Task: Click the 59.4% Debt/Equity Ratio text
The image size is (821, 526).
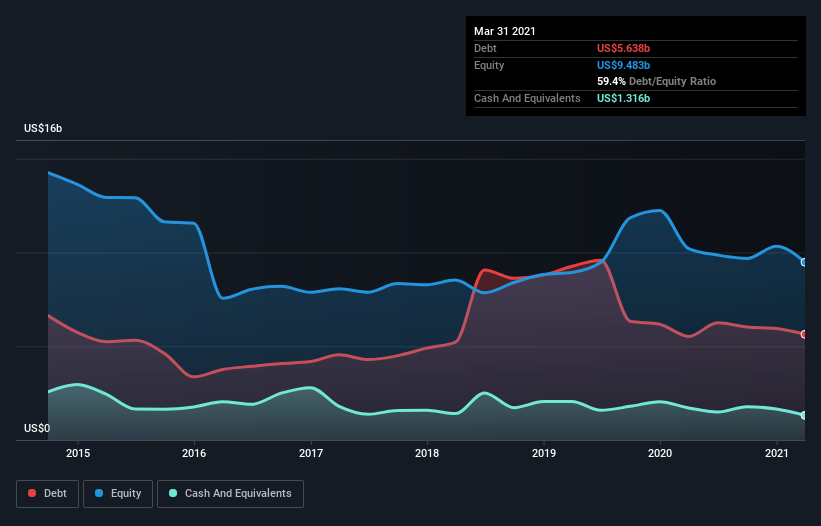Action: 657,81
